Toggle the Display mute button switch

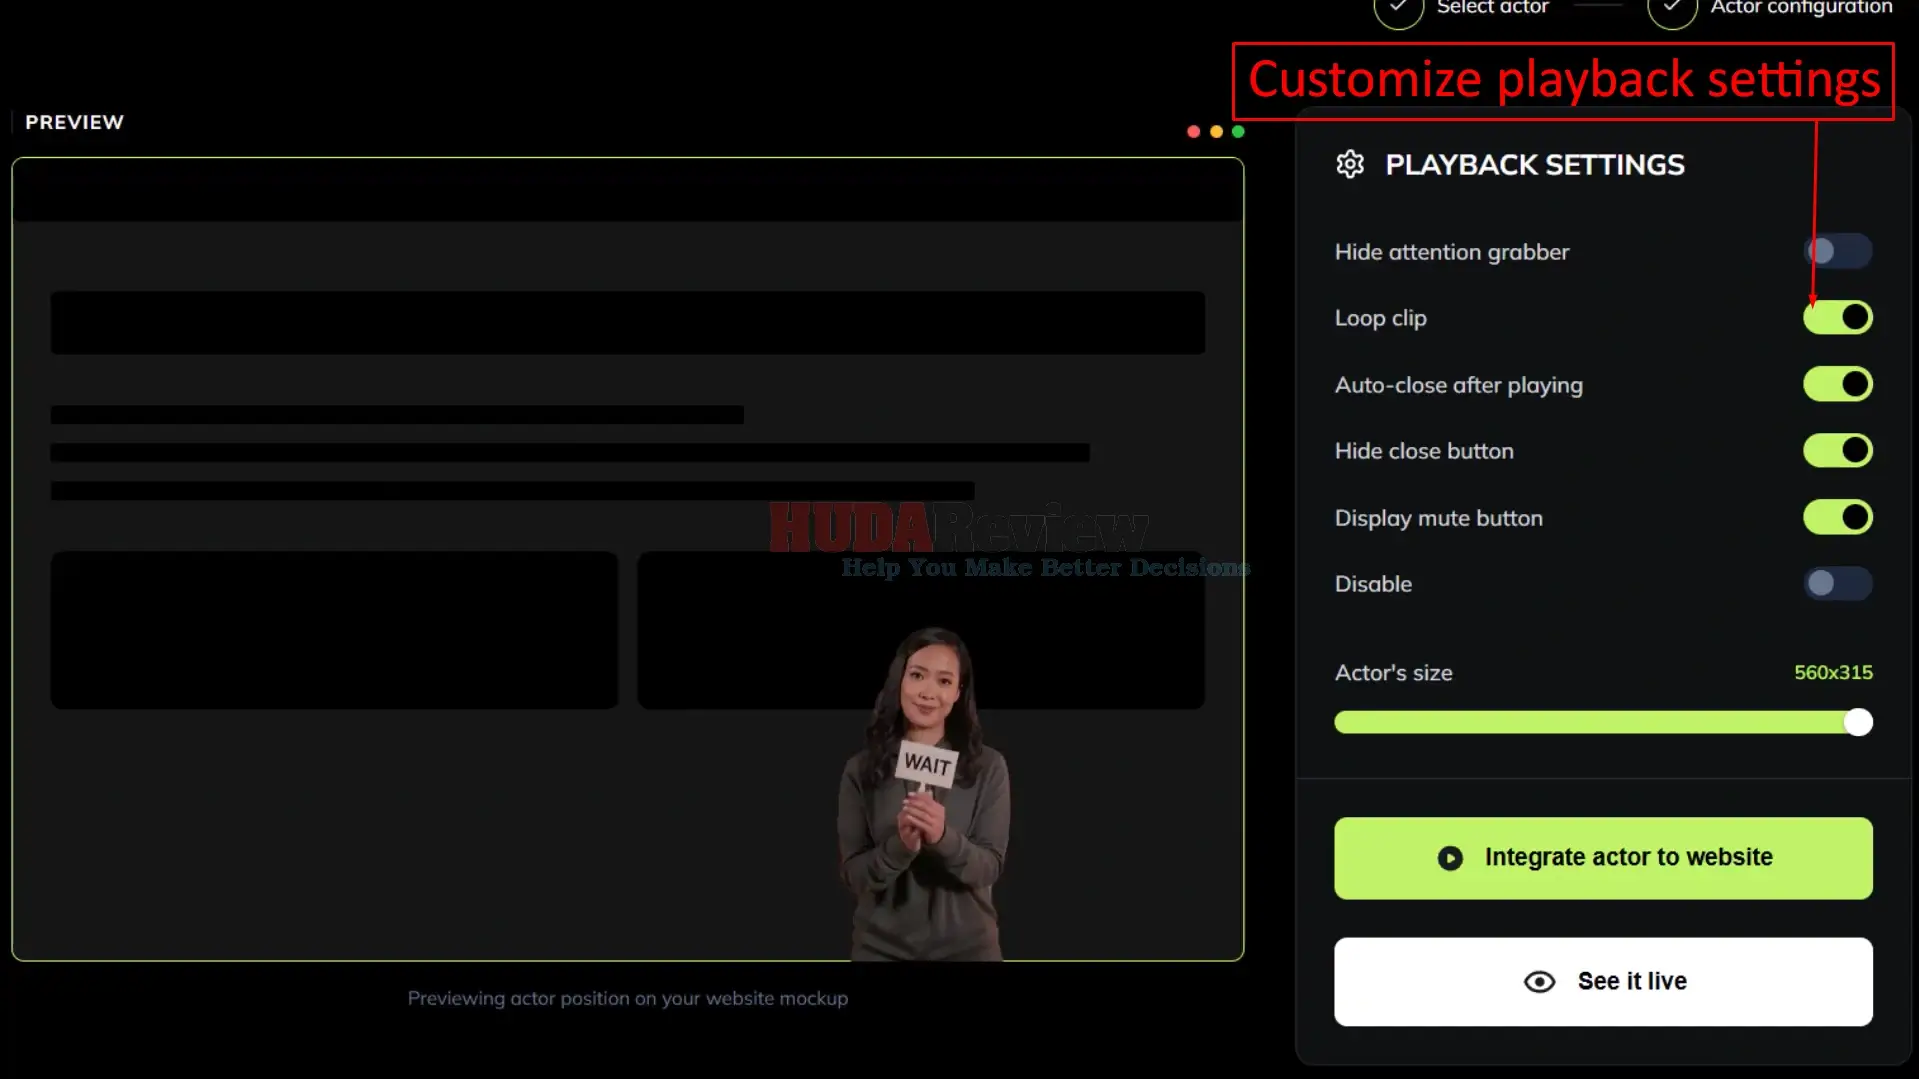[1838, 518]
